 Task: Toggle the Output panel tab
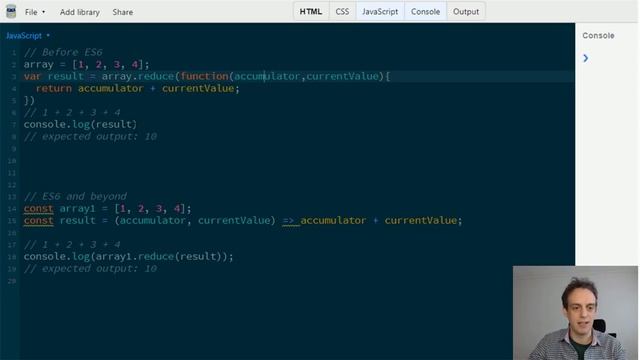[x=466, y=11]
